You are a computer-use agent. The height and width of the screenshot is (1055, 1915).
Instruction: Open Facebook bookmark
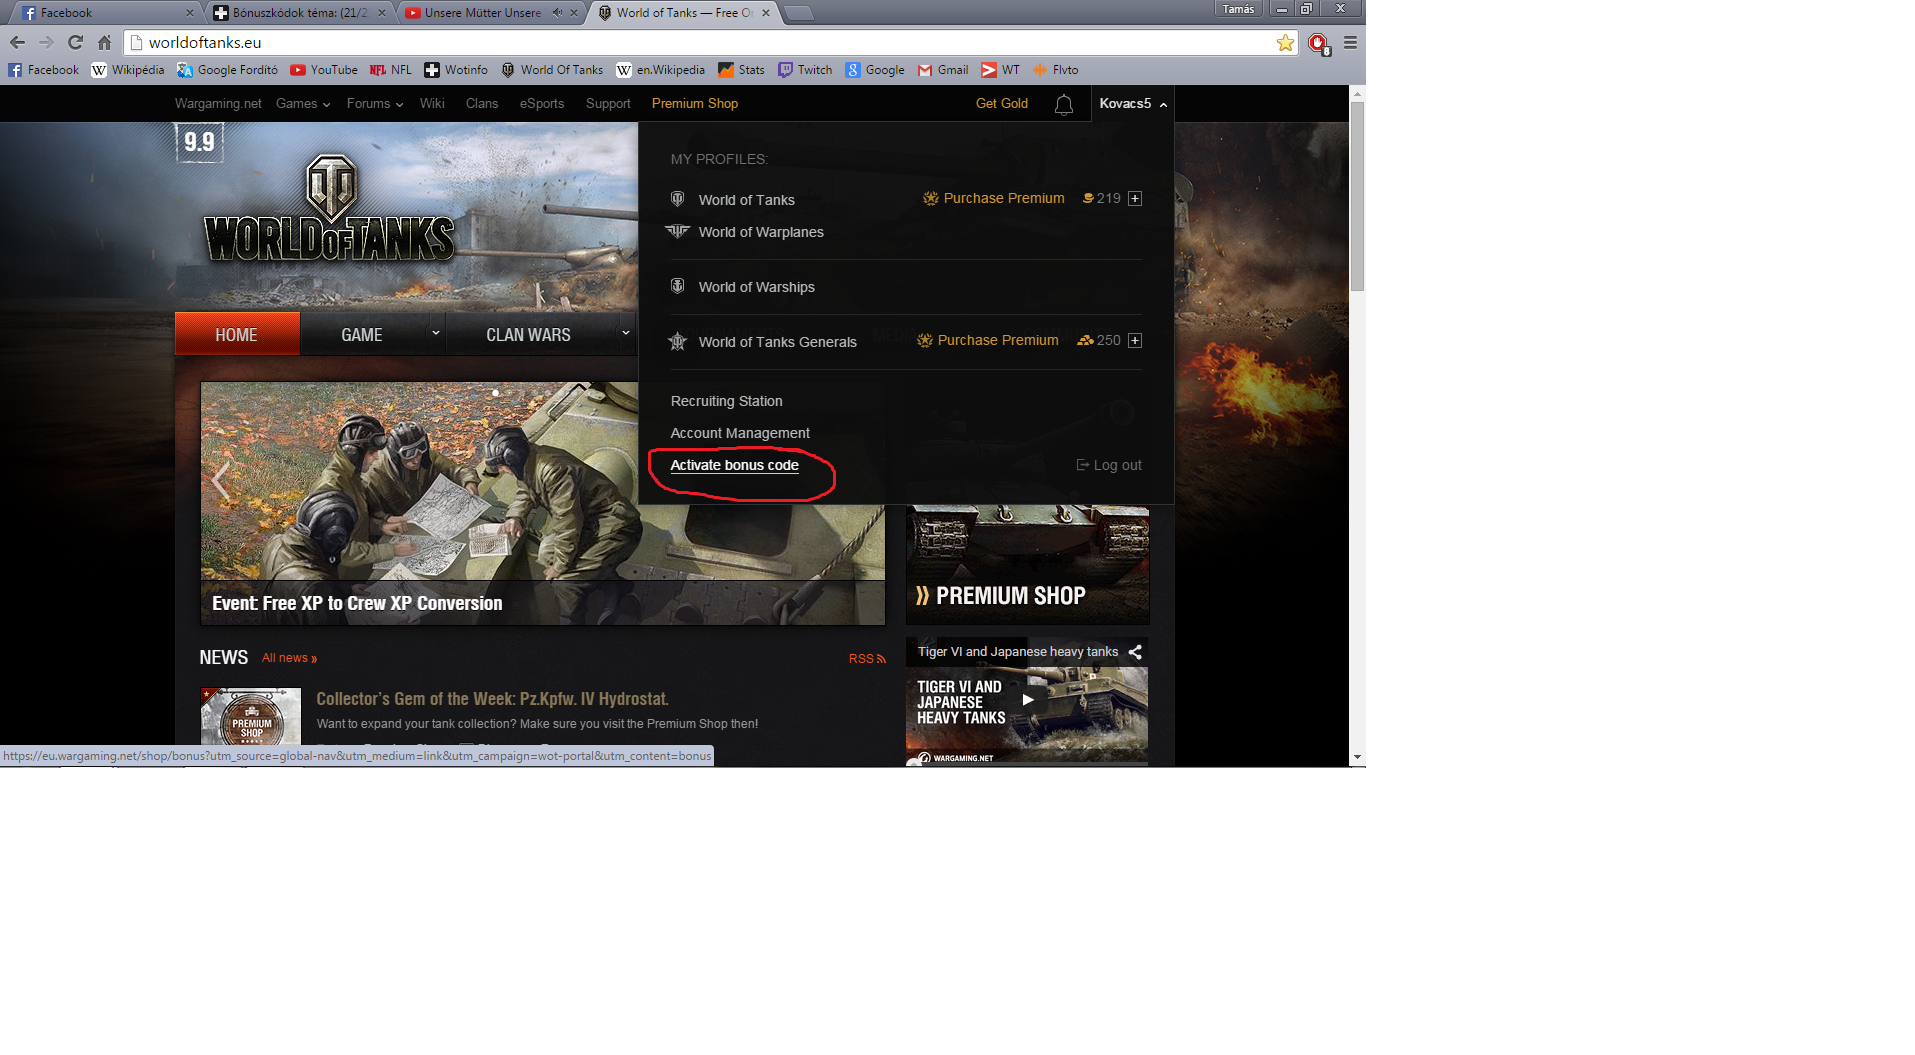[x=44, y=70]
